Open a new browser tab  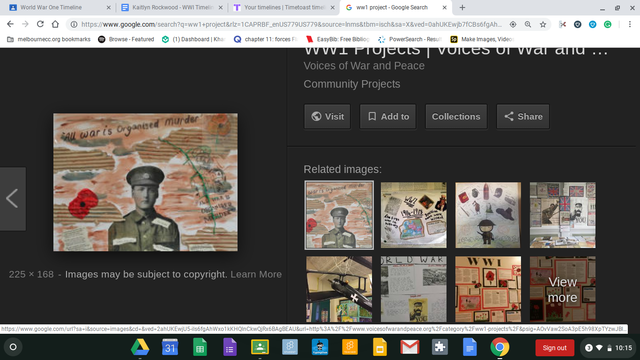coord(462,7)
